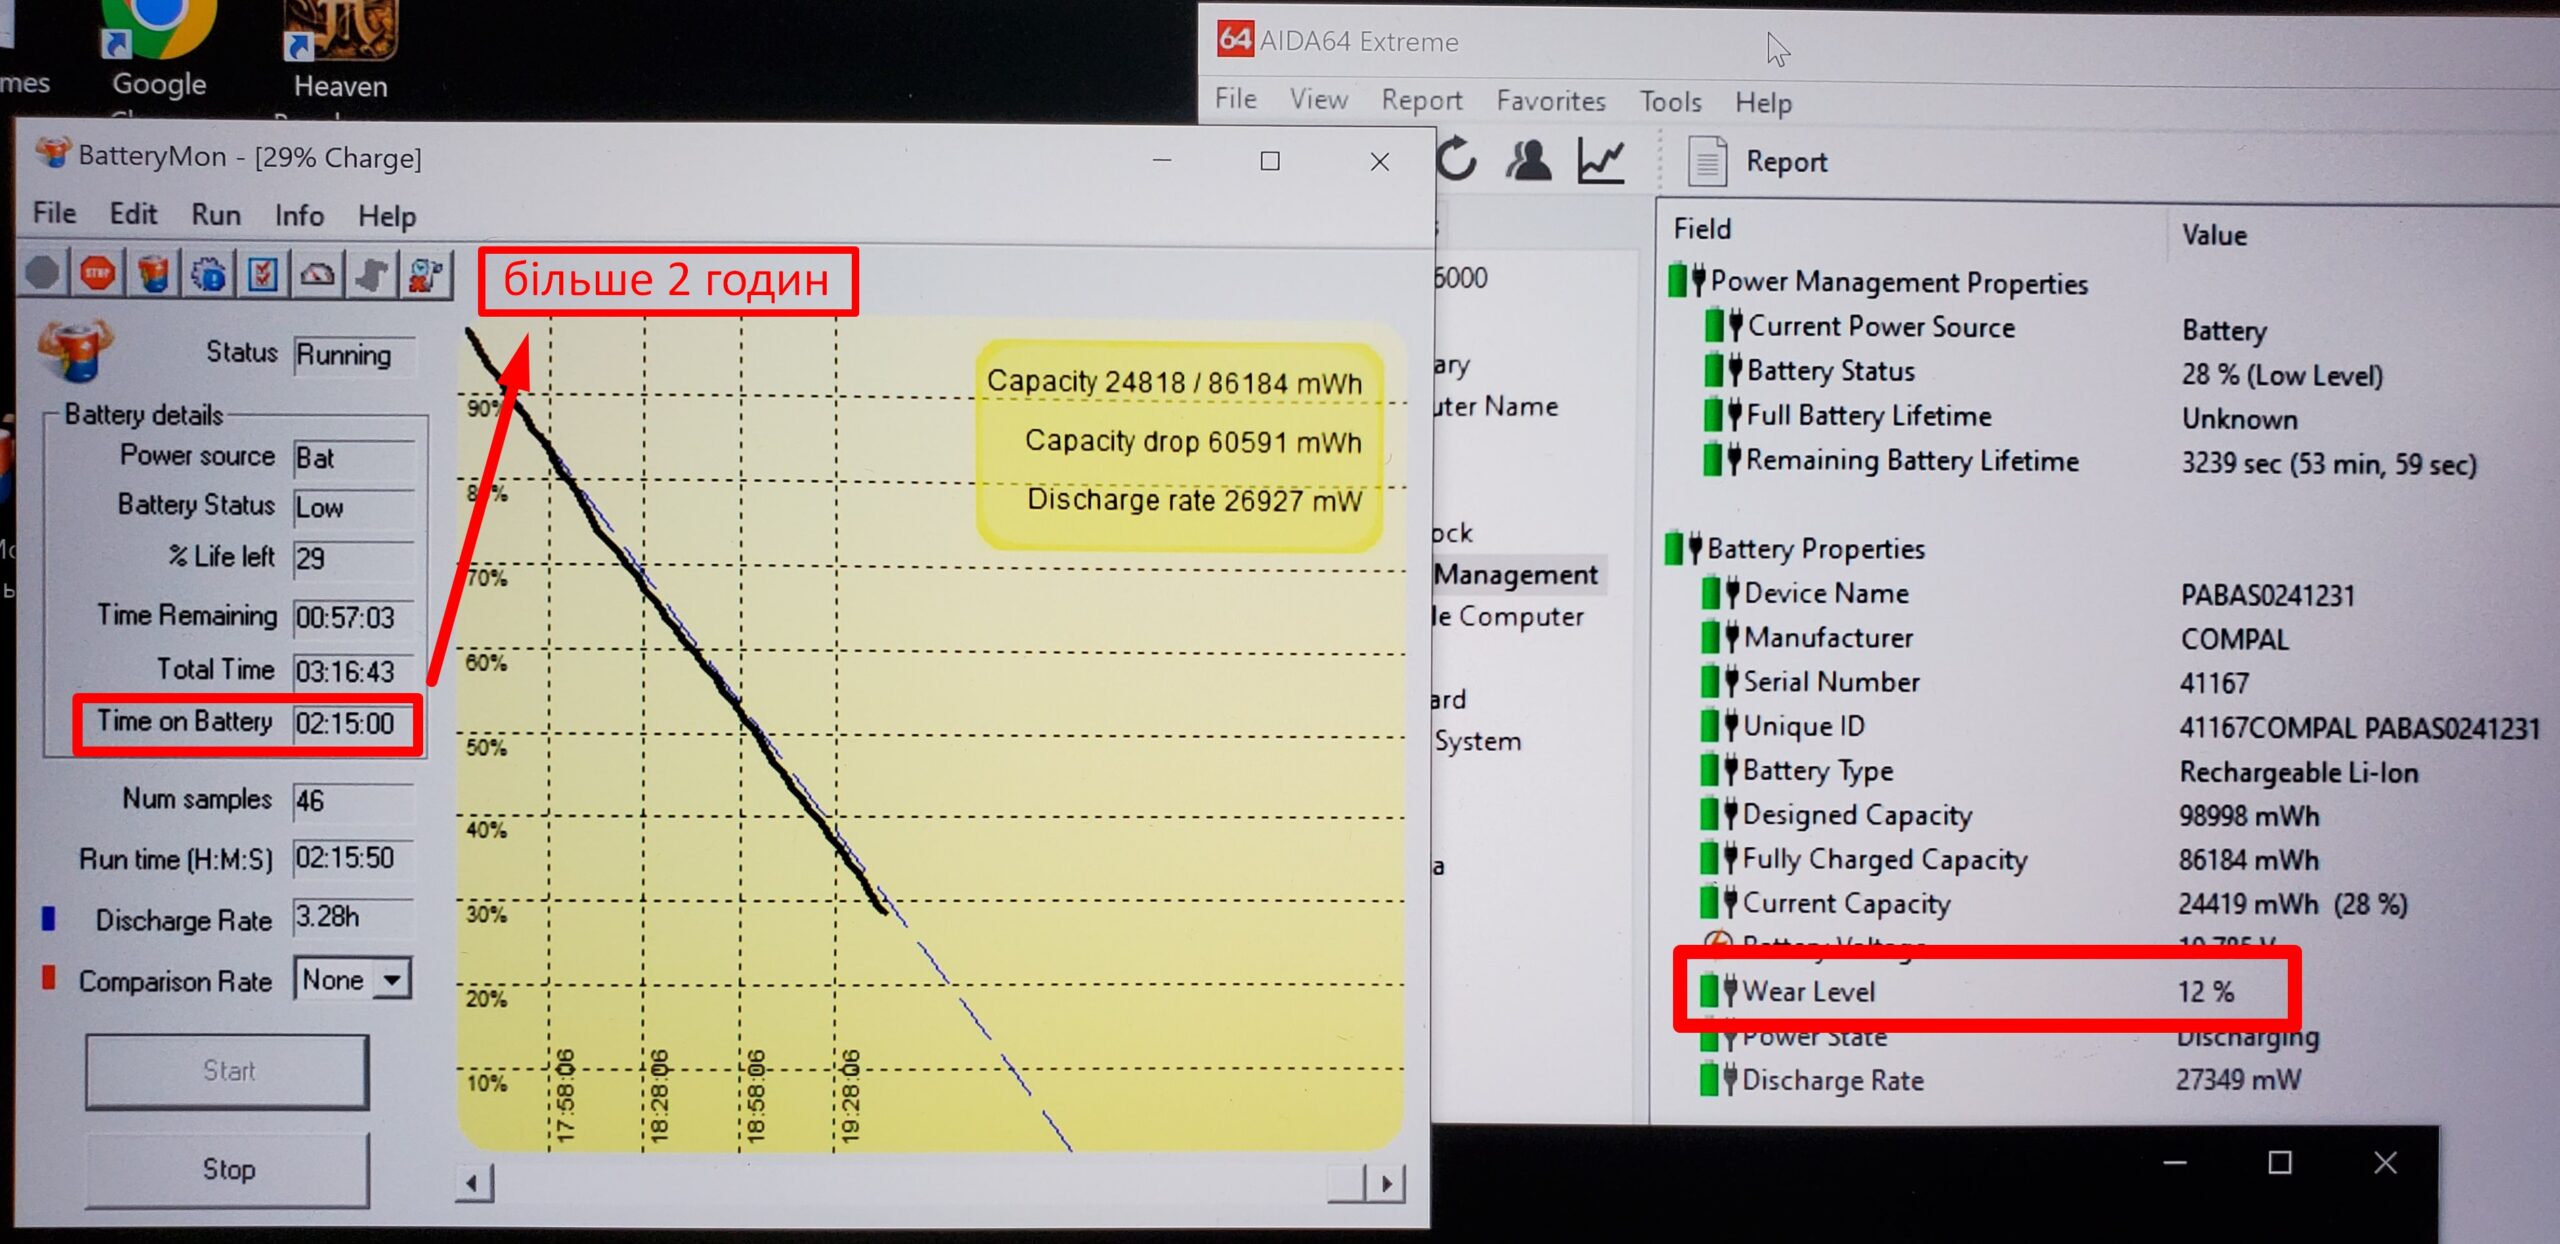Image resolution: width=2560 pixels, height=1244 pixels.
Task: Click the AIDA64 user silhouette icon
Action: coord(1528,160)
